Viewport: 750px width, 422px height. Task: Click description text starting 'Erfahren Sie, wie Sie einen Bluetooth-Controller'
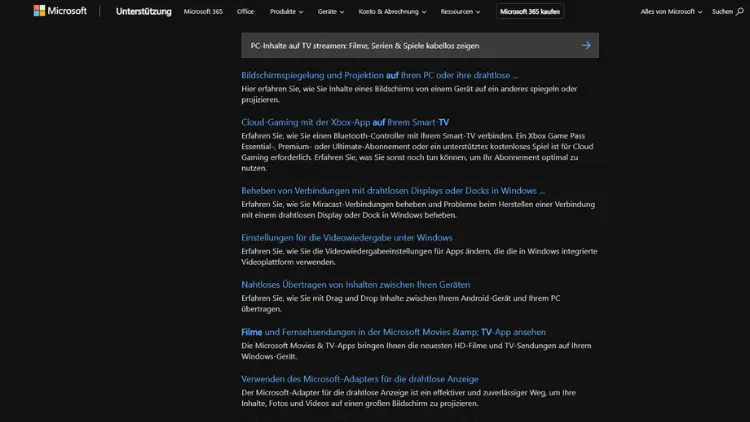(417, 152)
